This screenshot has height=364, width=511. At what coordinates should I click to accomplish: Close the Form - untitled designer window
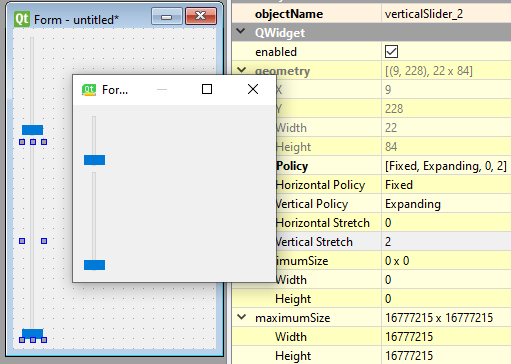(x=201, y=16)
